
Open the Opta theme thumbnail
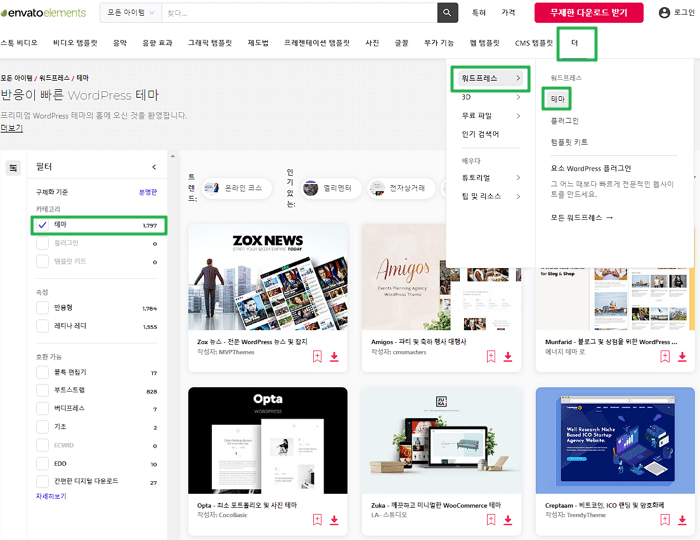(x=267, y=440)
